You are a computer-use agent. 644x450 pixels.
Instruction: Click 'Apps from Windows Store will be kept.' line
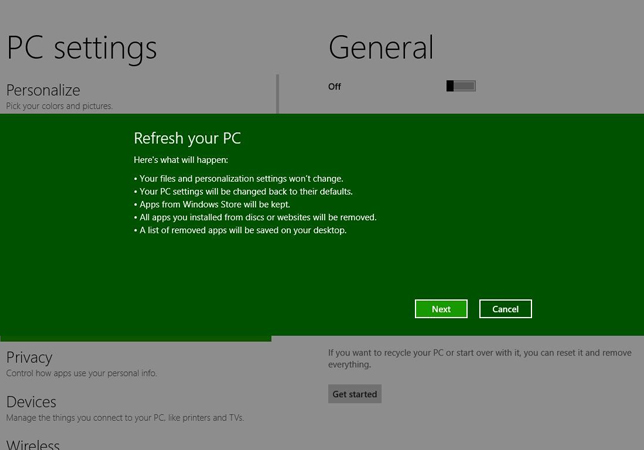point(212,204)
